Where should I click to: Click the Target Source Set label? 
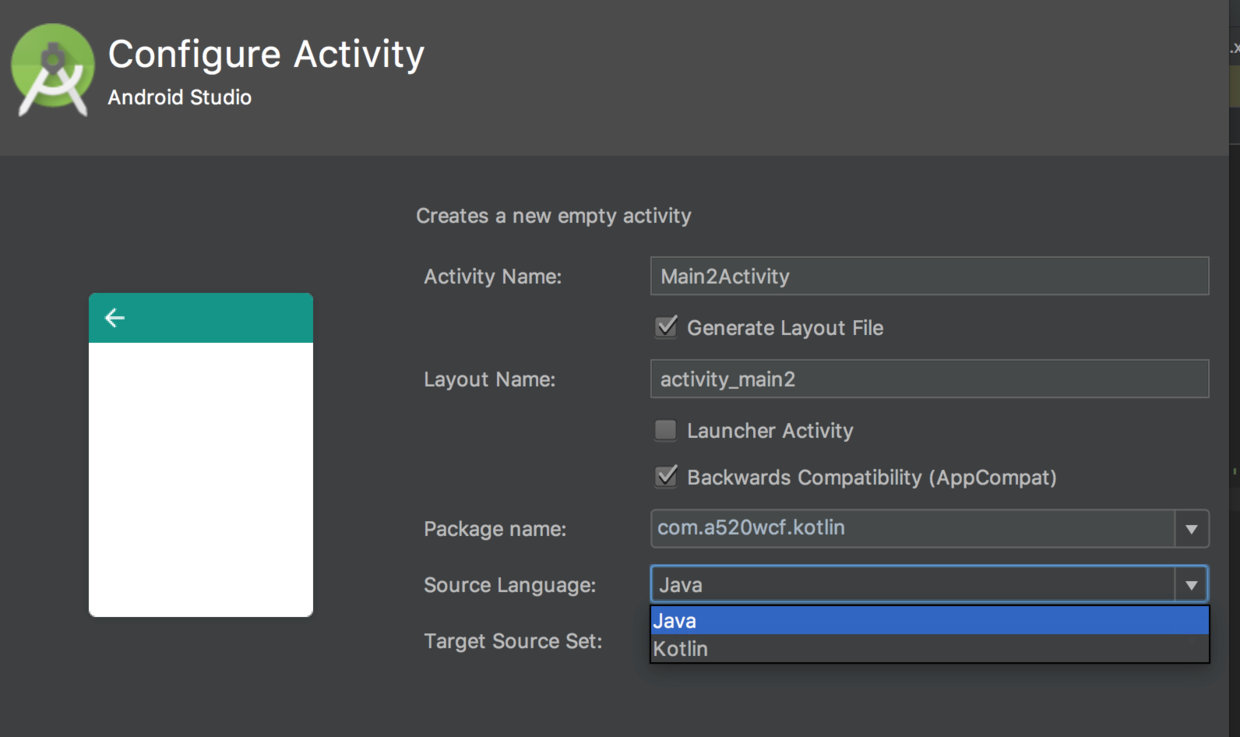[x=513, y=641]
